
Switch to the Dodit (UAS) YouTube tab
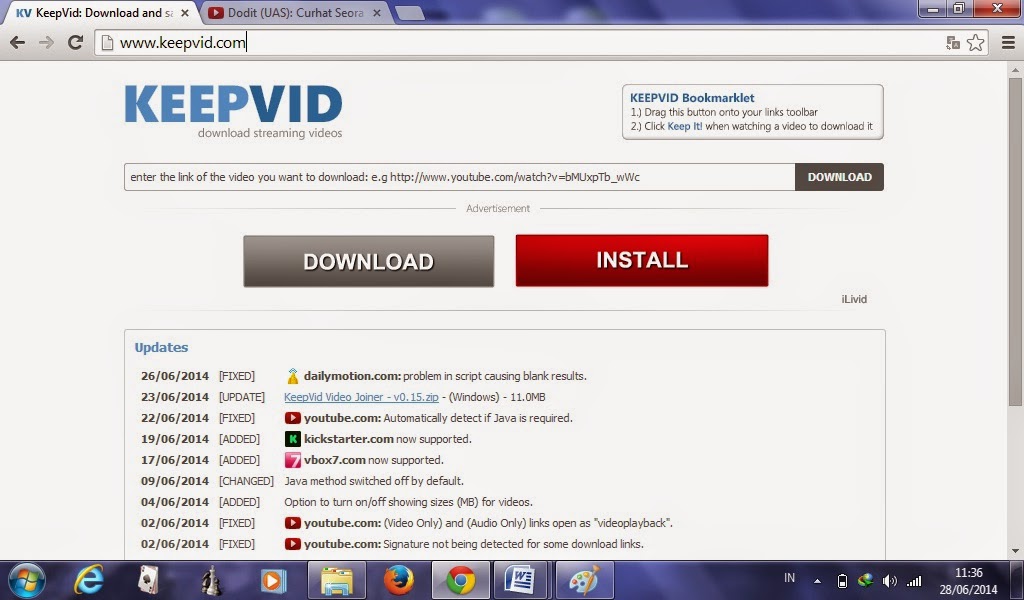(x=294, y=13)
